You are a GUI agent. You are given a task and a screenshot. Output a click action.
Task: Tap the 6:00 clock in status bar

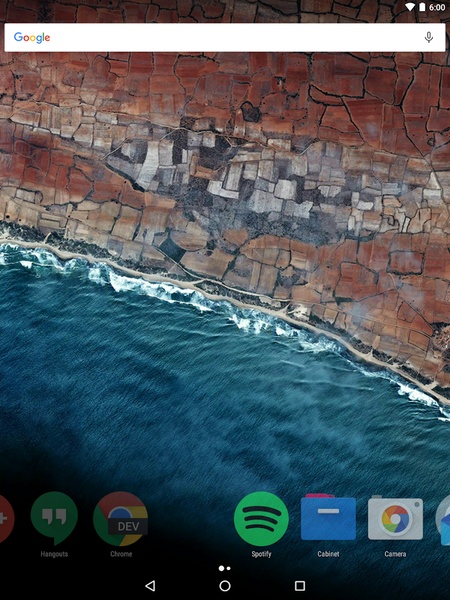point(437,7)
